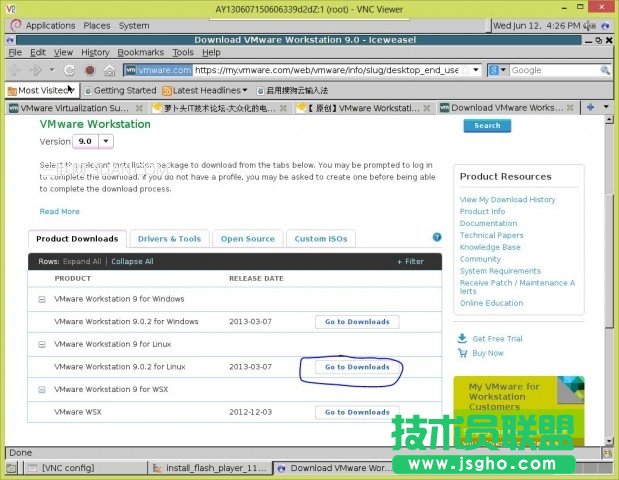This screenshot has height=480, width=619.
Task: Switch to the [VNC config] taskbar window
Action: (x=85, y=468)
